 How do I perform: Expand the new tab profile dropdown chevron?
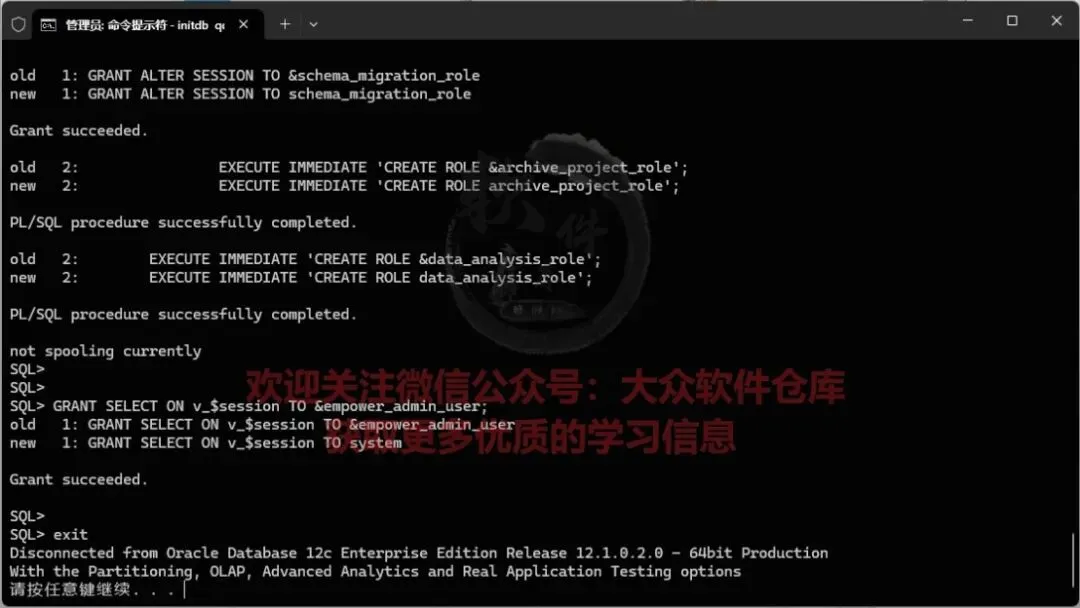point(313,25)
